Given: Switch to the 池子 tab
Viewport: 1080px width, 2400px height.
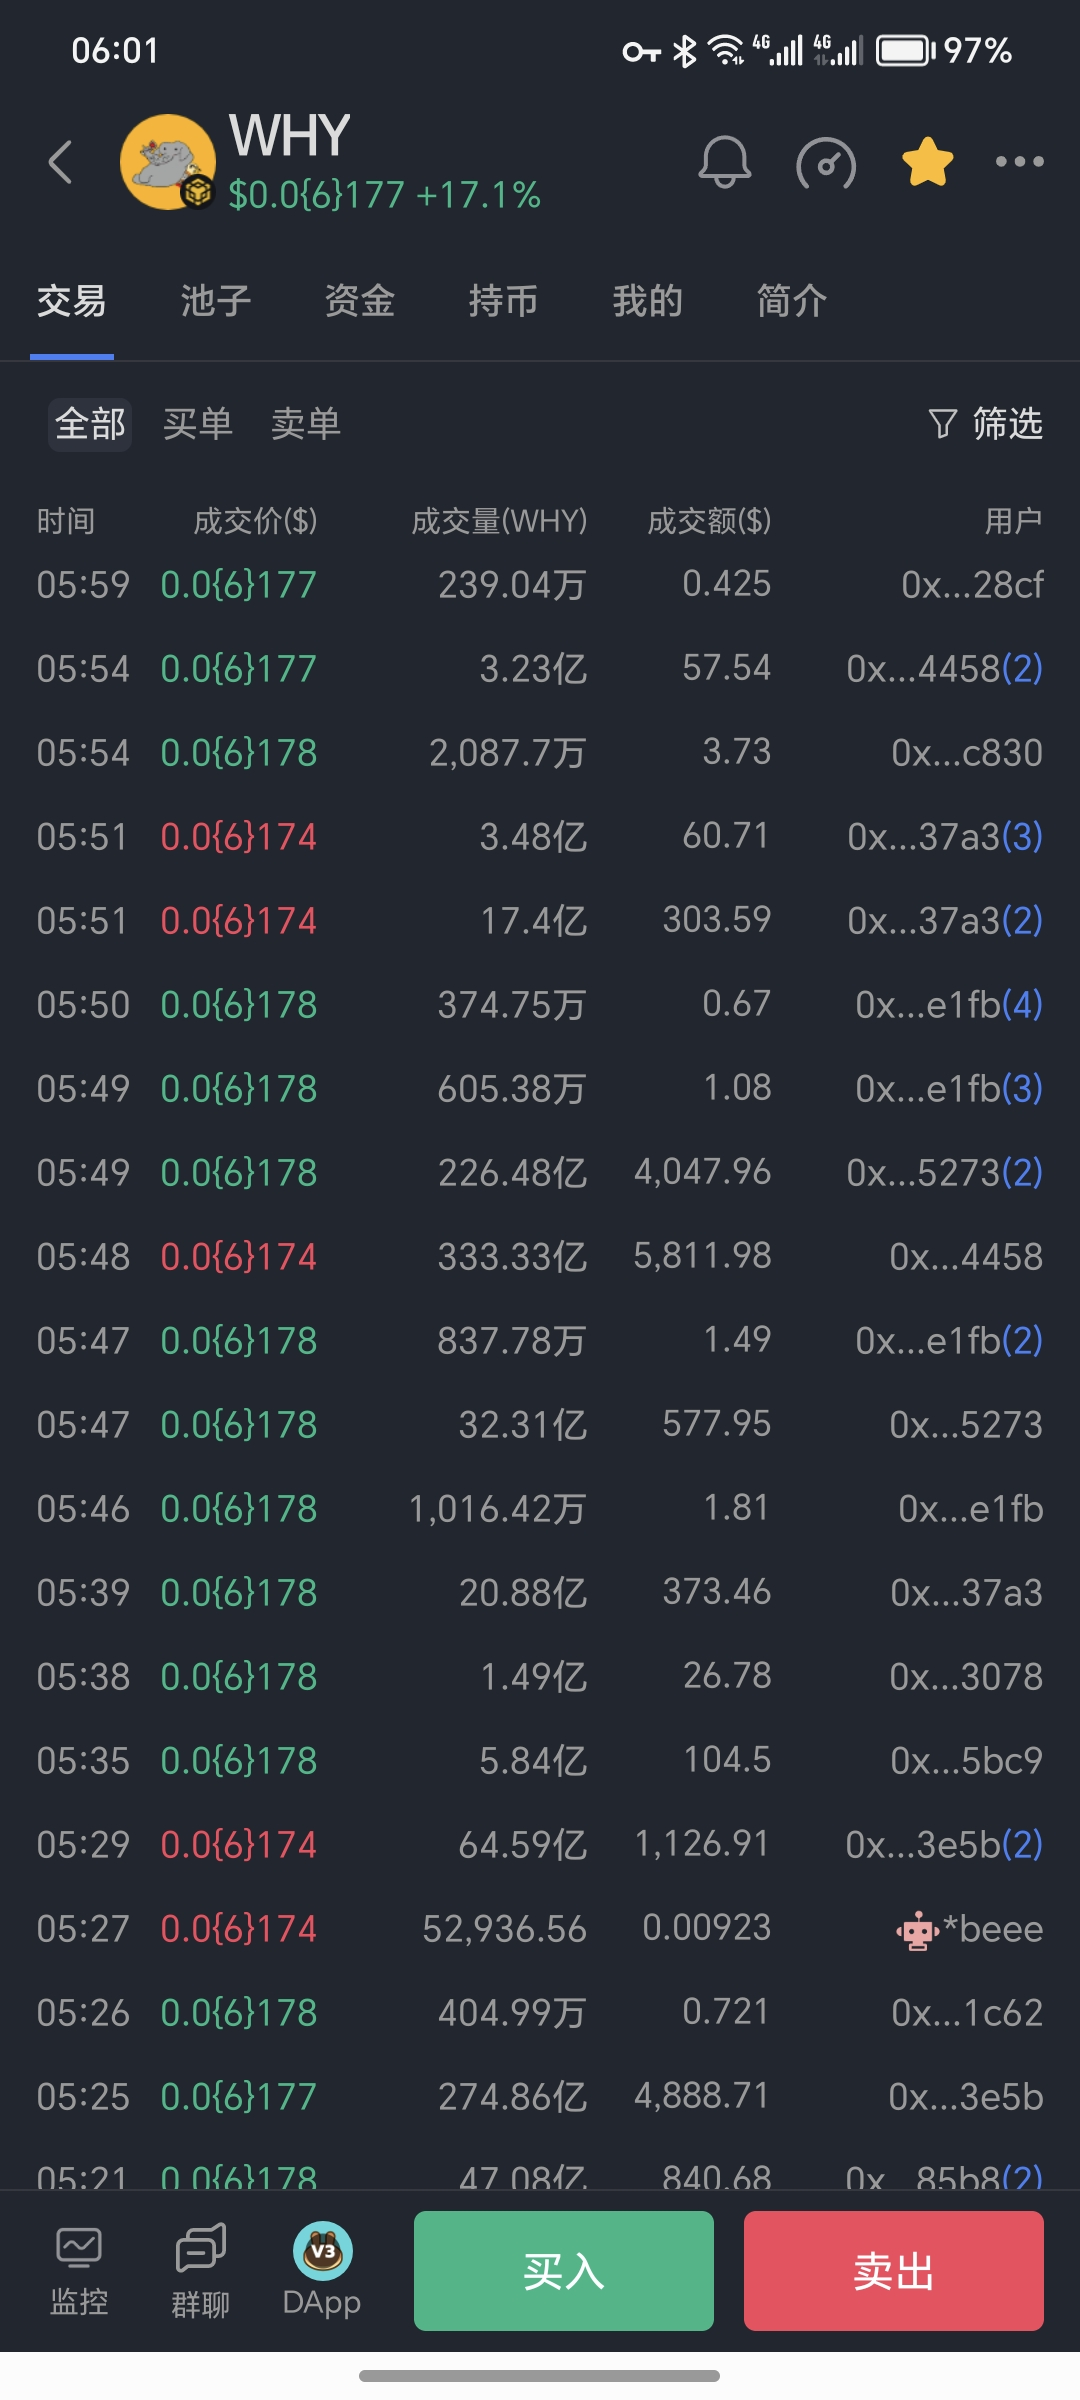Looking at the screenshot, I should coord(215,301).
